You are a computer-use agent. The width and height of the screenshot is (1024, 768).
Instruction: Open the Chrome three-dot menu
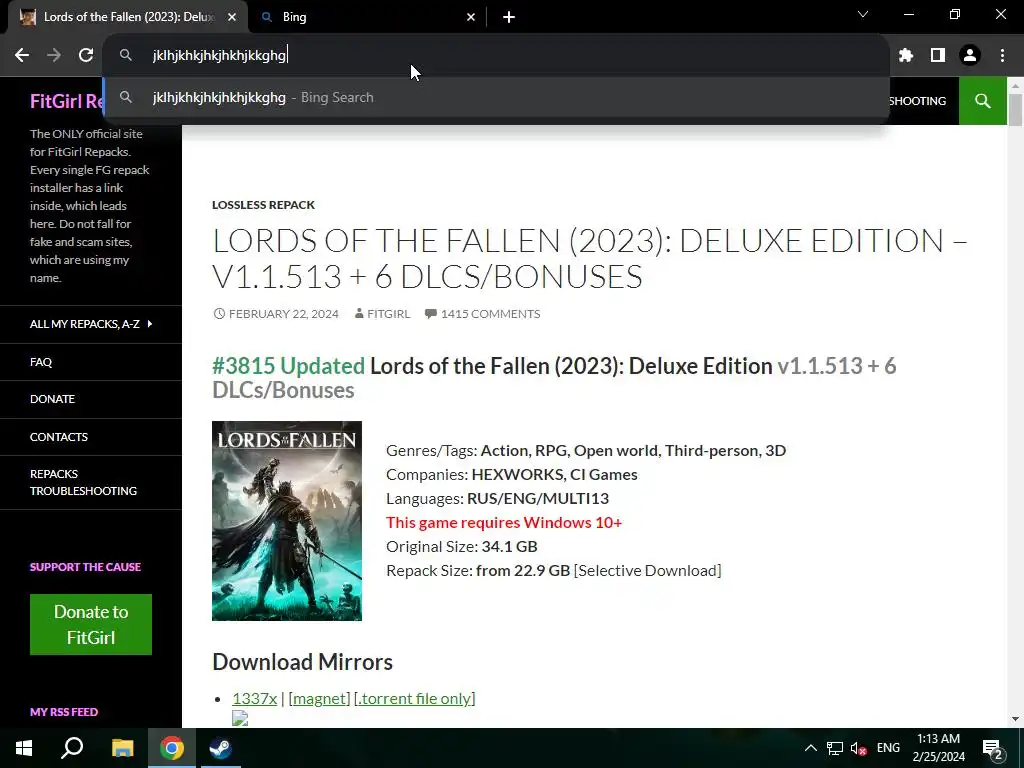click(x=1002, y=55)
